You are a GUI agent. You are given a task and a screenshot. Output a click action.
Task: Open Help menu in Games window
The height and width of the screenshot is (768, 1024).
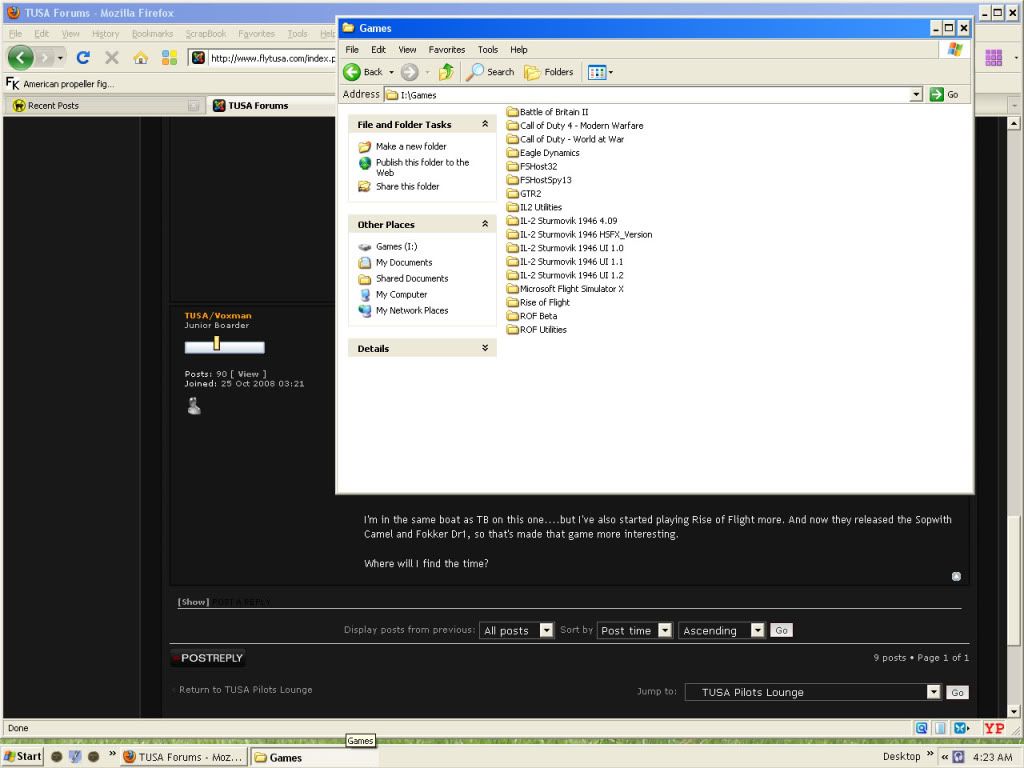point(519,50)
